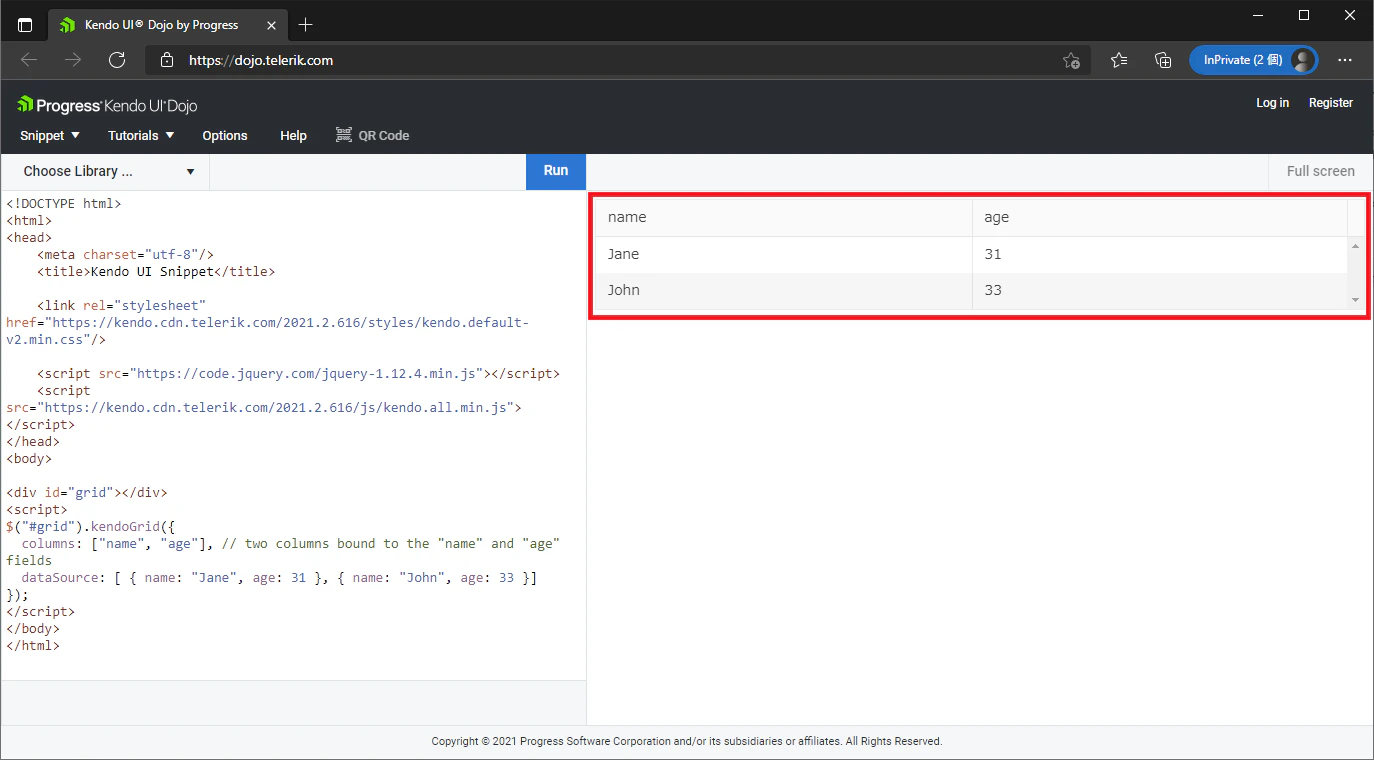1374x760 pixels.
Task: Open the Help menu item
Action: (x=293, y=135)
